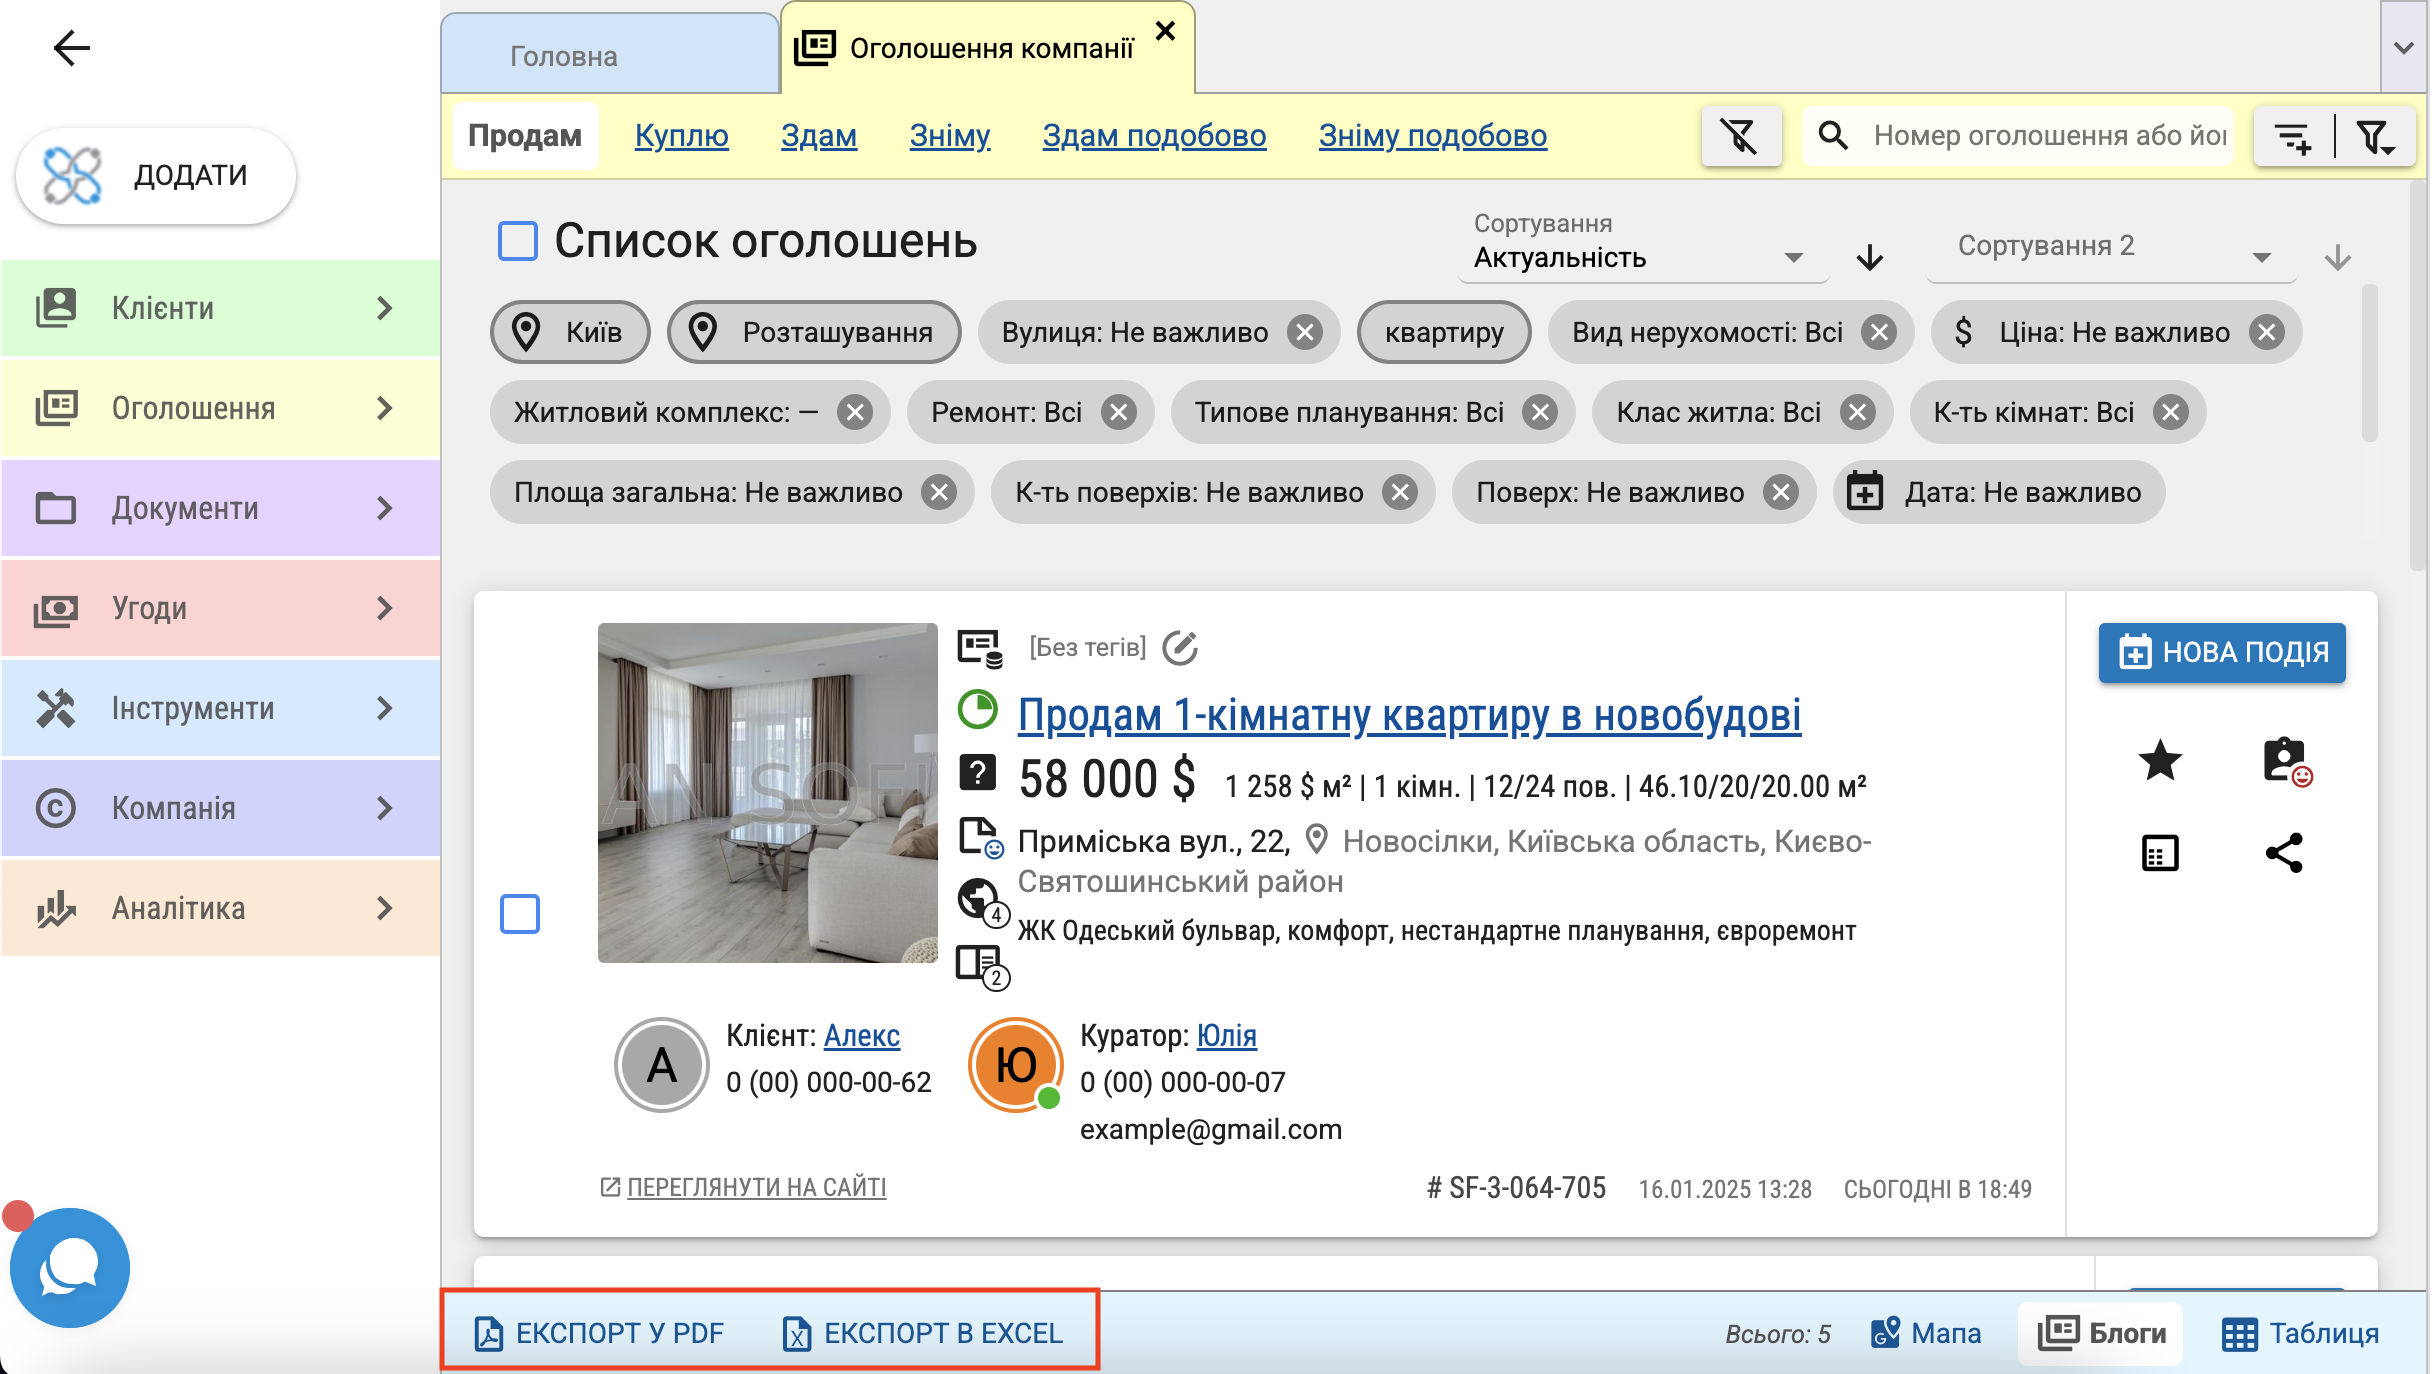Add listing to favorites with the star

2160,760
